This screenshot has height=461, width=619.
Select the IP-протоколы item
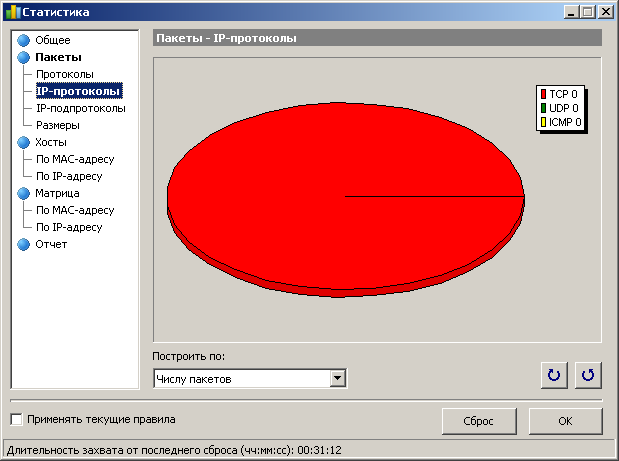click(x=79, y=91)
